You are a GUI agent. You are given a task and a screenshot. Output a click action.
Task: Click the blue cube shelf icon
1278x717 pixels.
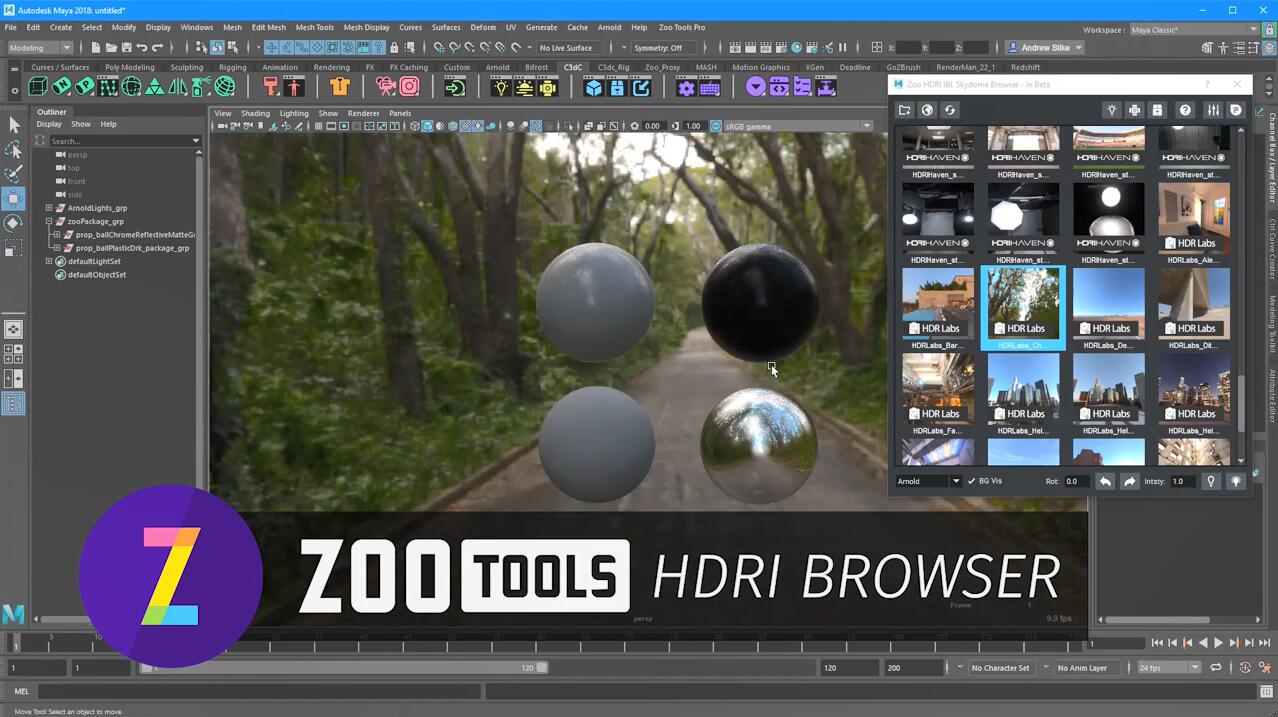[x=594, y=87]
